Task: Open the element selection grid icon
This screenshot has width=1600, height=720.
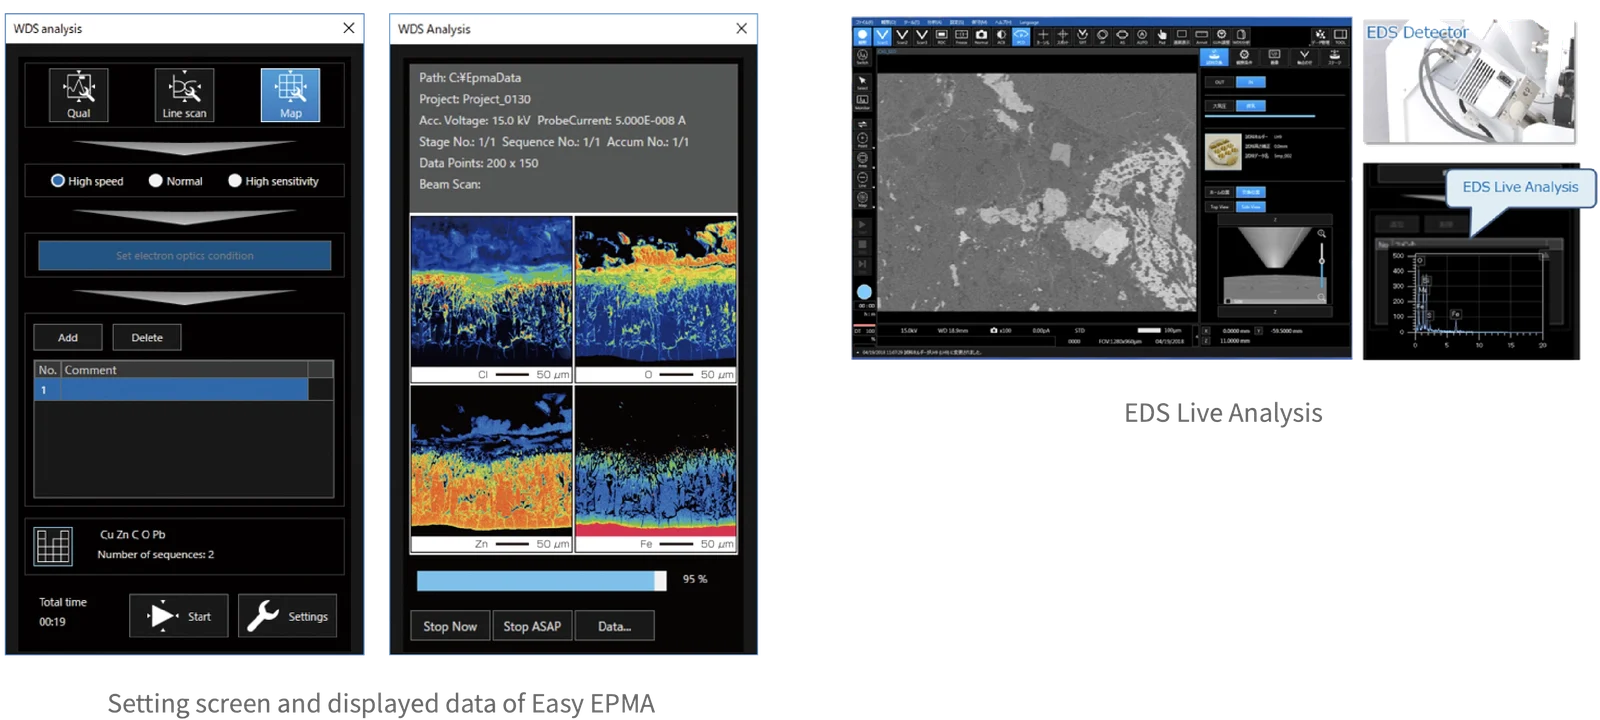Action: [x=53, y=545]
